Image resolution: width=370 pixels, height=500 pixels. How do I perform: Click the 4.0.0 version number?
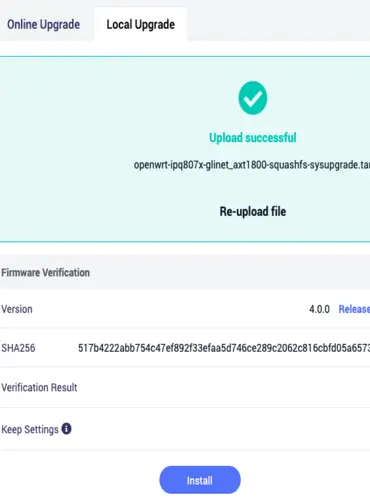[x=319, y=309]
